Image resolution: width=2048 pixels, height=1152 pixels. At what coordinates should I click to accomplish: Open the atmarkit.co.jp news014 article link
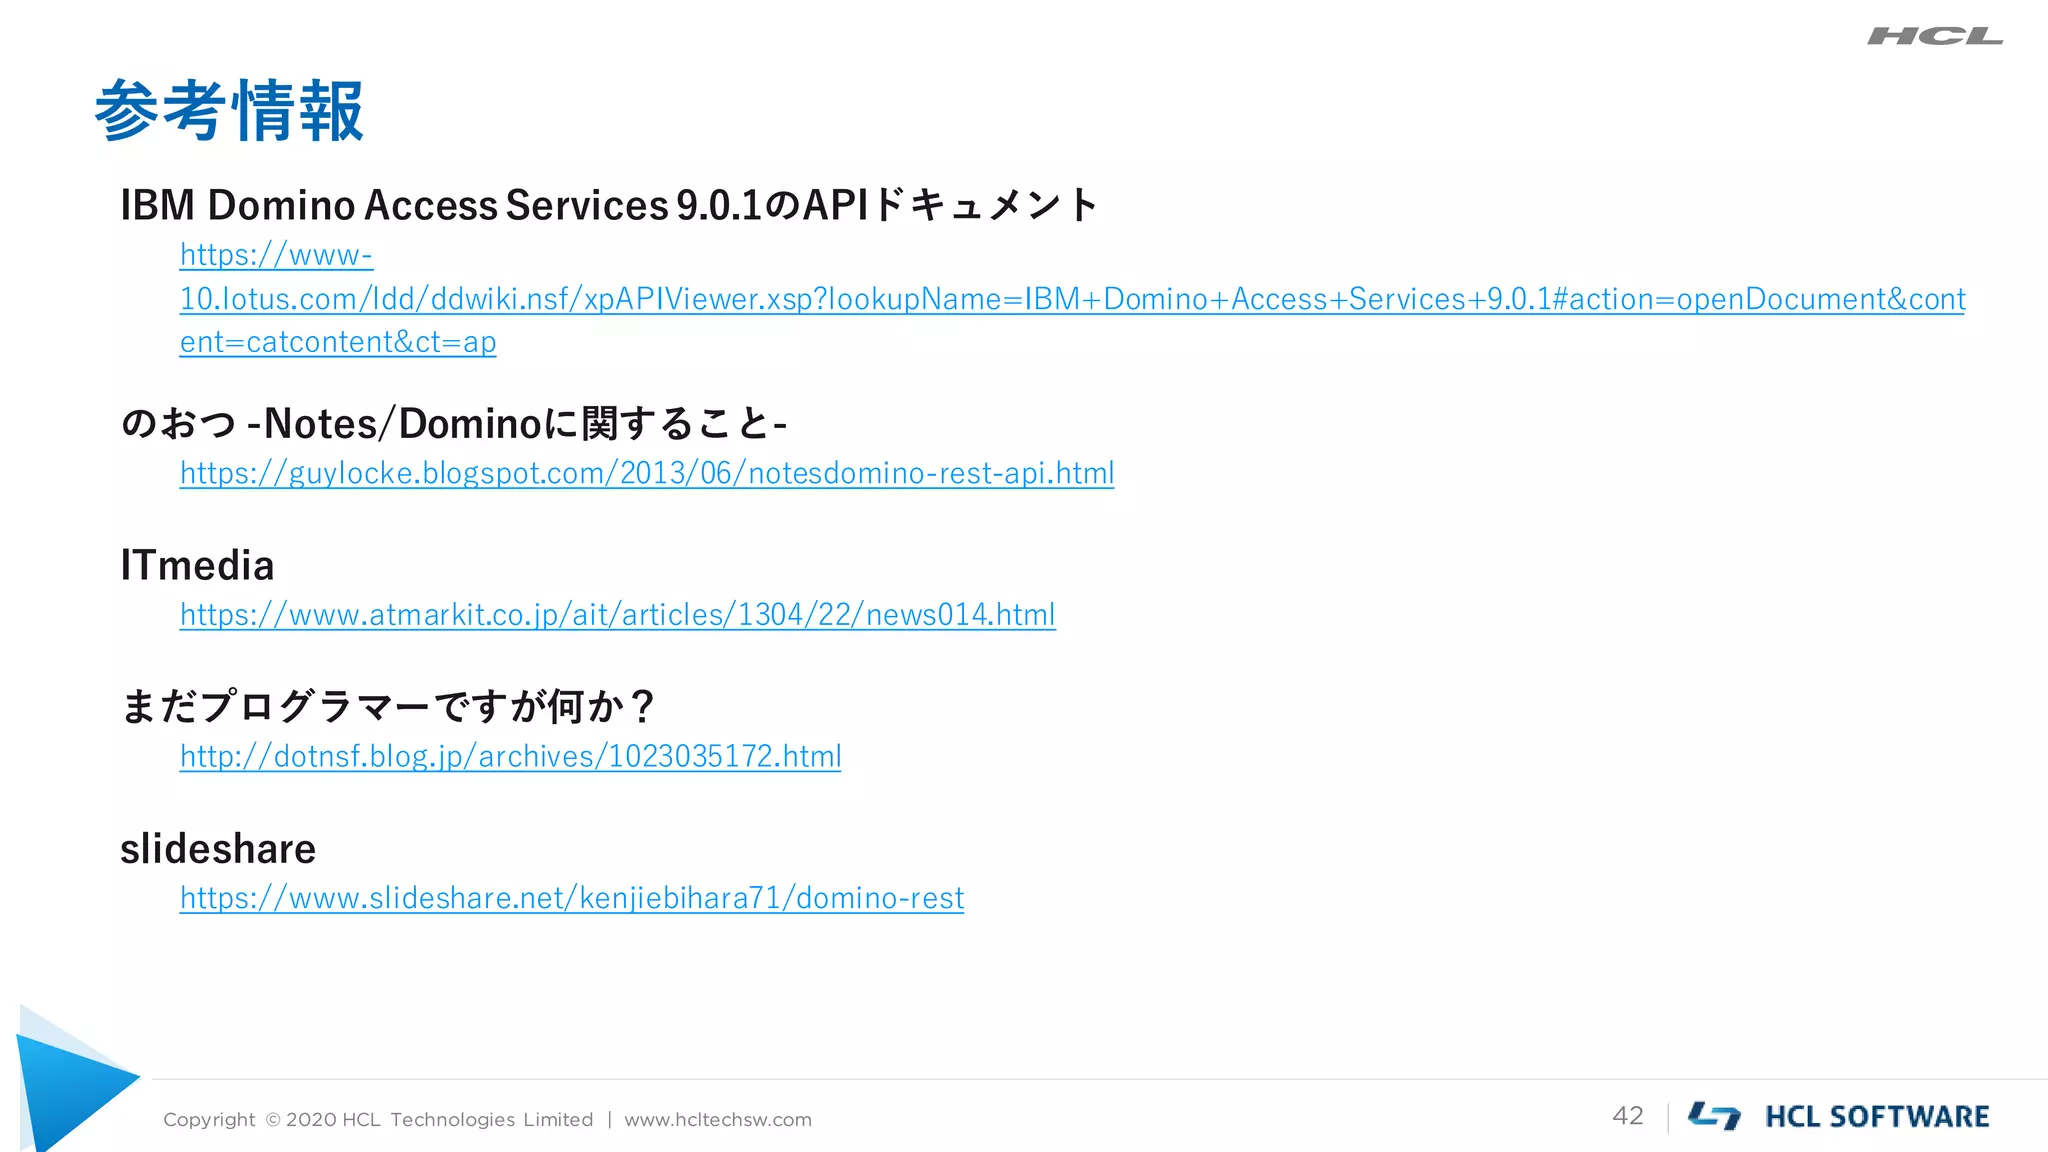point(617,614)
